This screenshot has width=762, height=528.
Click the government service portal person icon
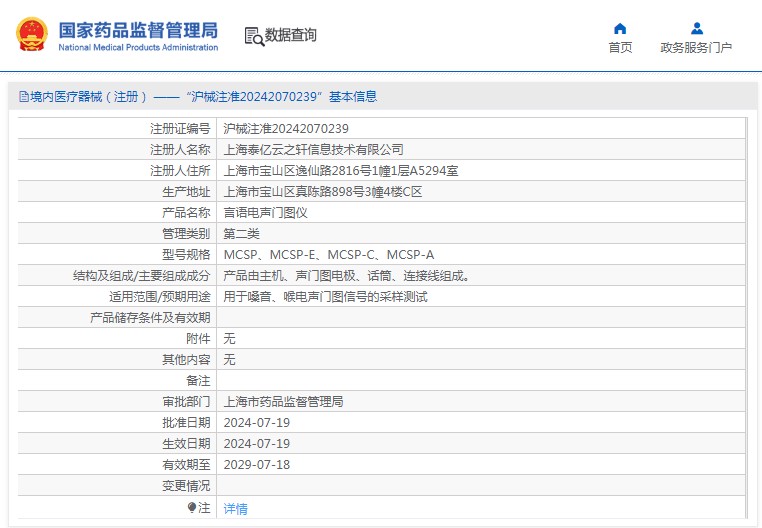[x=697, y=29]
